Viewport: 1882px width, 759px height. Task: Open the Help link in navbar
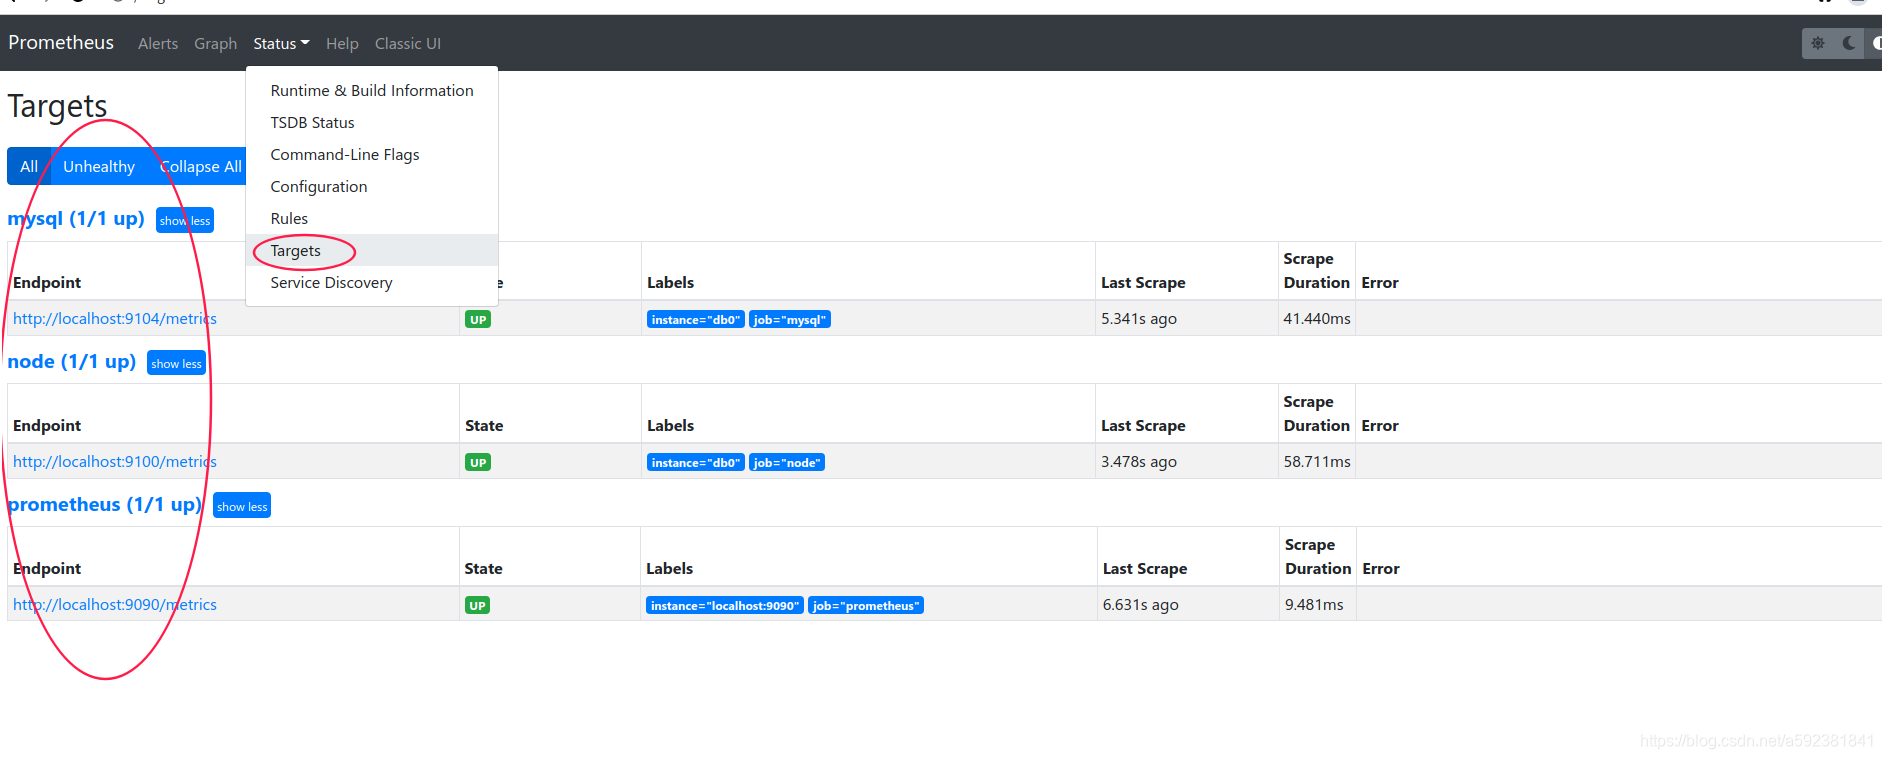(342, 43)
